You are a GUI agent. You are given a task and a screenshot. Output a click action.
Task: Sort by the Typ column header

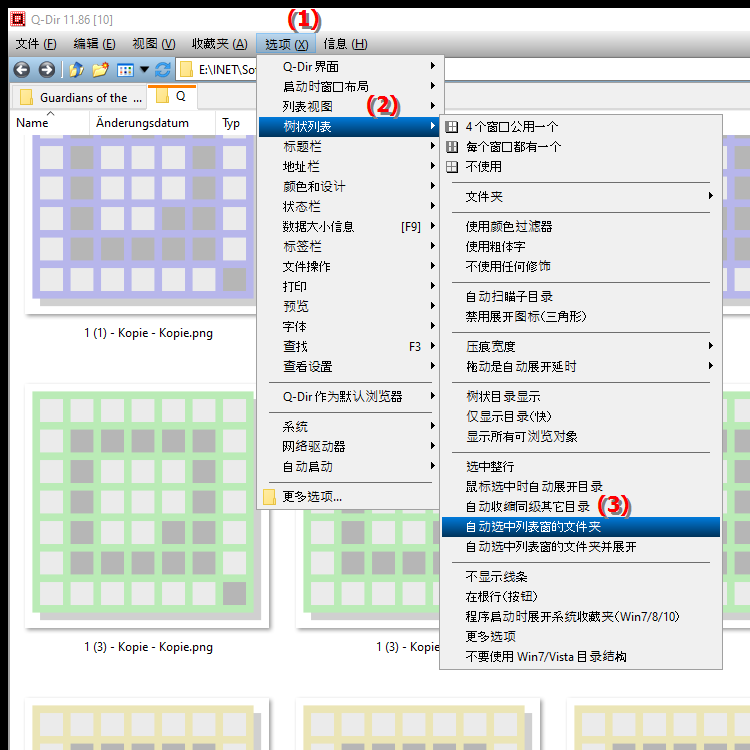click(236, 123)
